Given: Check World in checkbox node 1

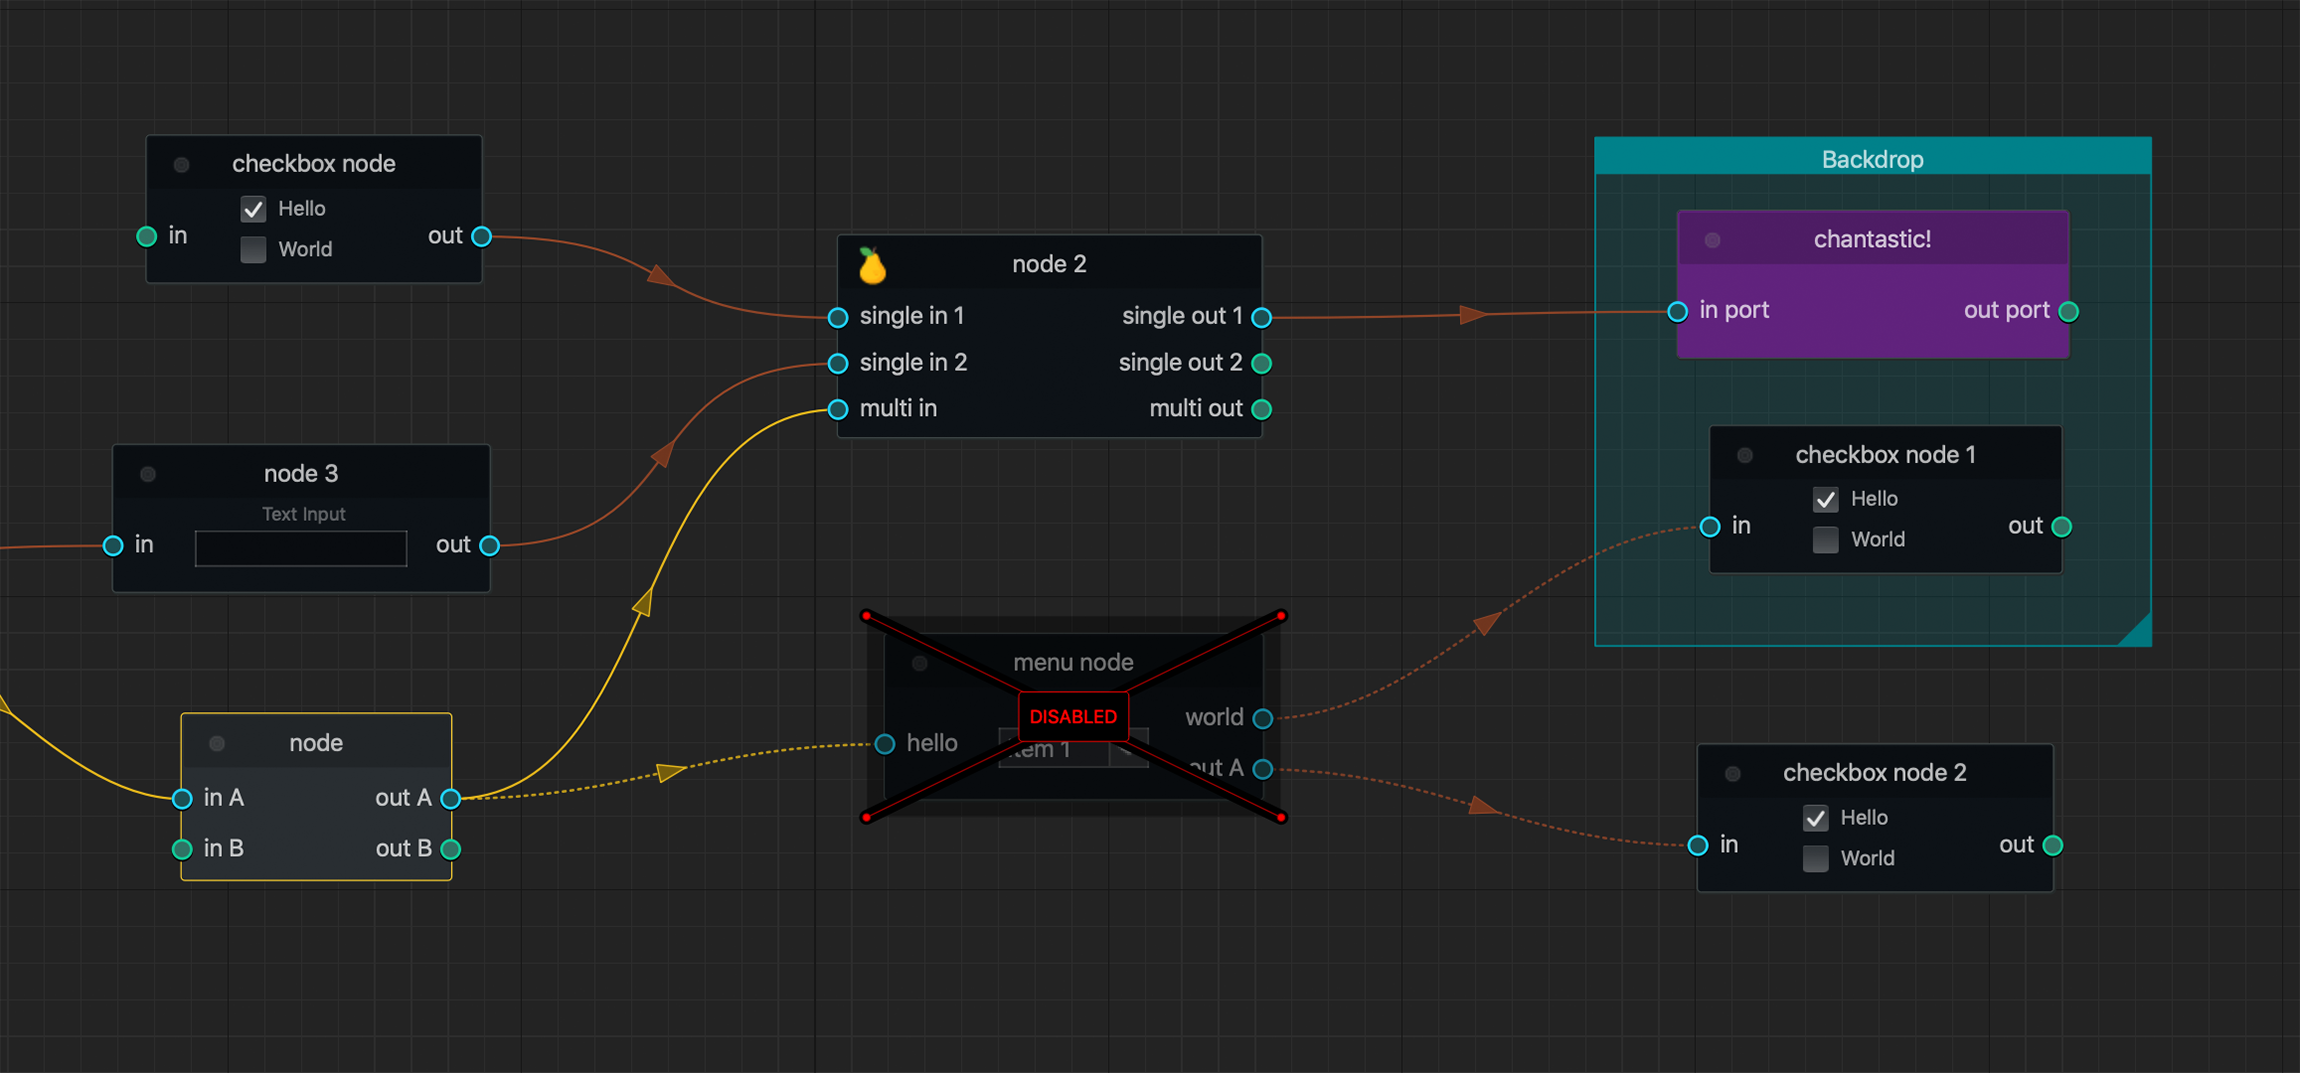Looking at the screenshot, I should pos(1824,539).
